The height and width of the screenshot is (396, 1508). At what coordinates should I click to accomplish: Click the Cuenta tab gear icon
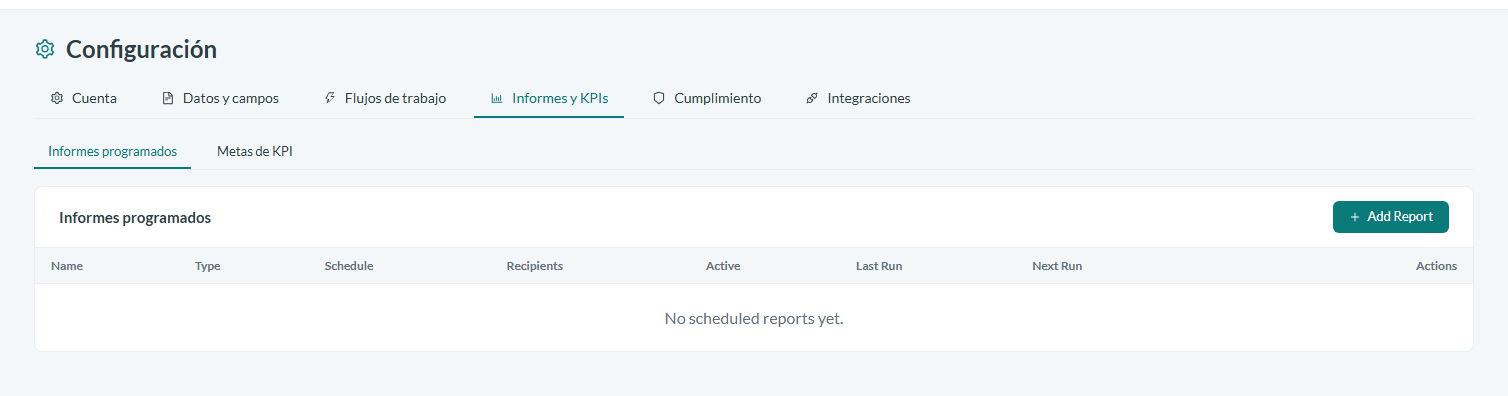pyautogui.click(x=57, y=98)
